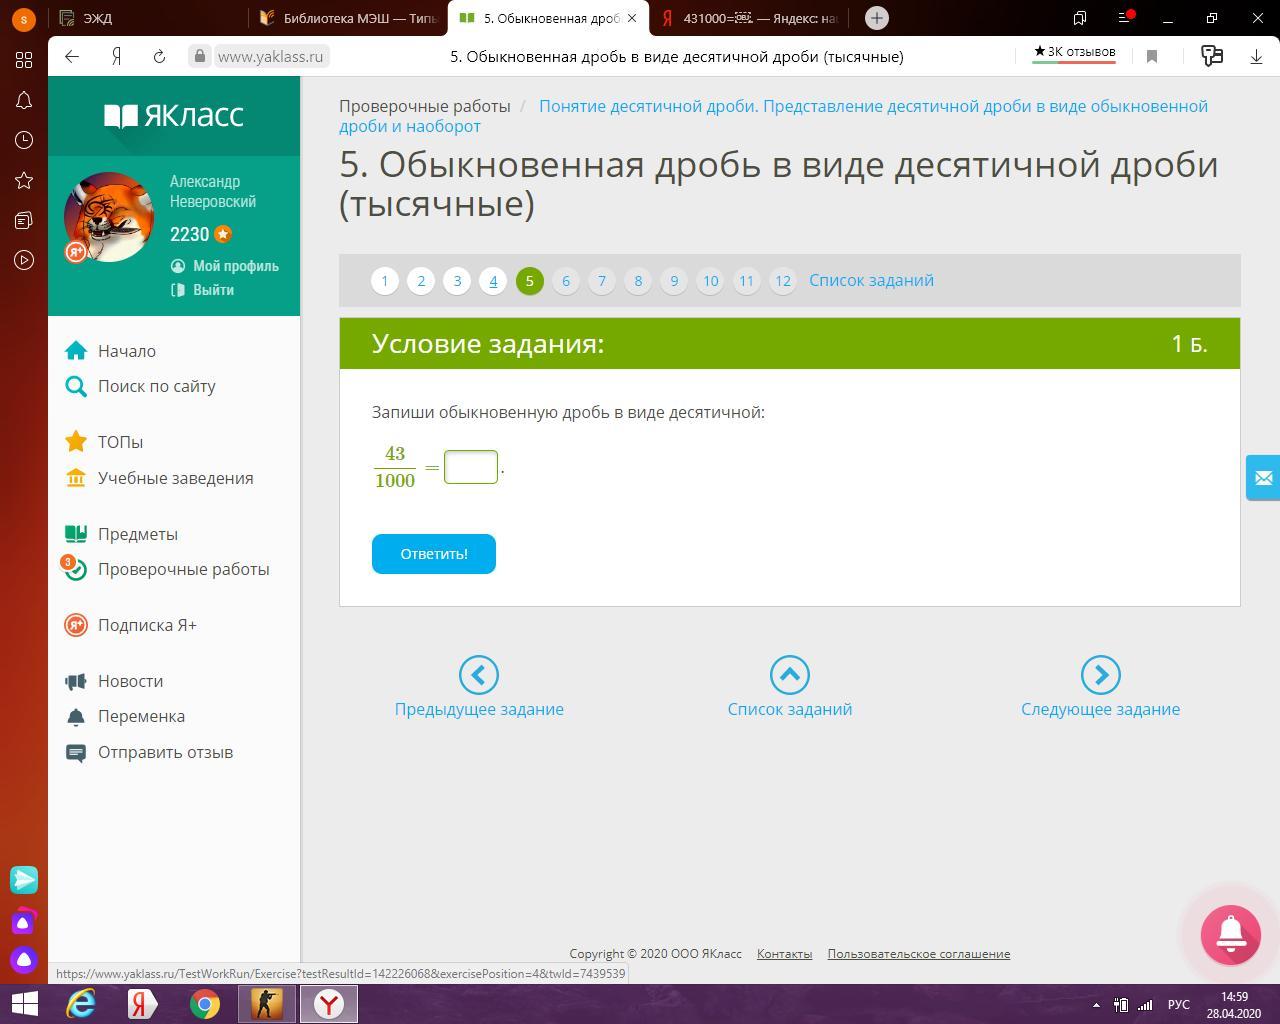The image size is (1280, 1024).
Task: Switch to the Библиотека МЭШ tab
Action: pyautogui.click(x=350, y=18)
